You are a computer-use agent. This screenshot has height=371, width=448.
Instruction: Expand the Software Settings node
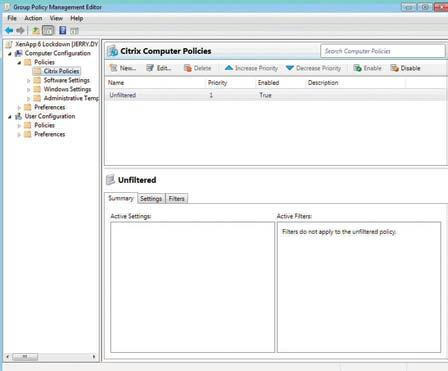29,80
